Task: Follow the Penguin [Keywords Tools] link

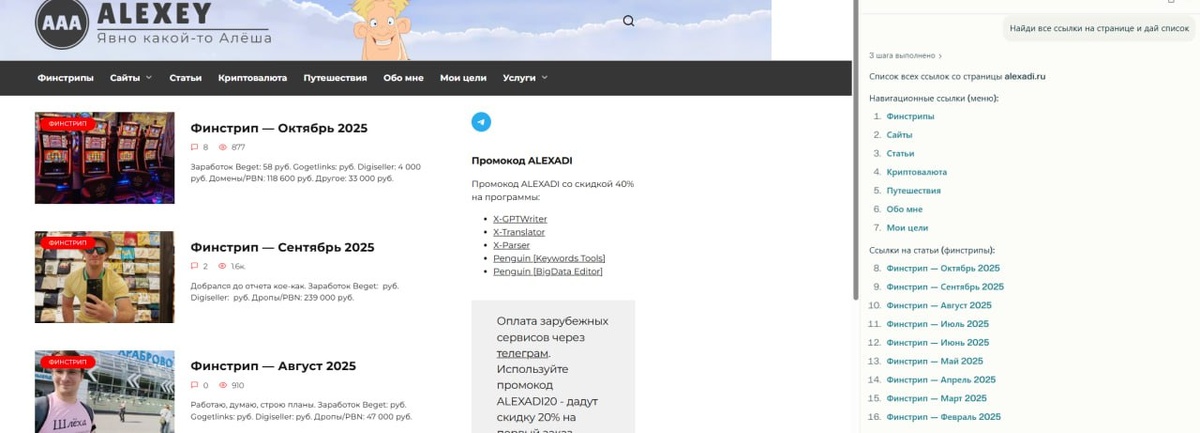Action: pyautogui.click(x=549, y=258)
